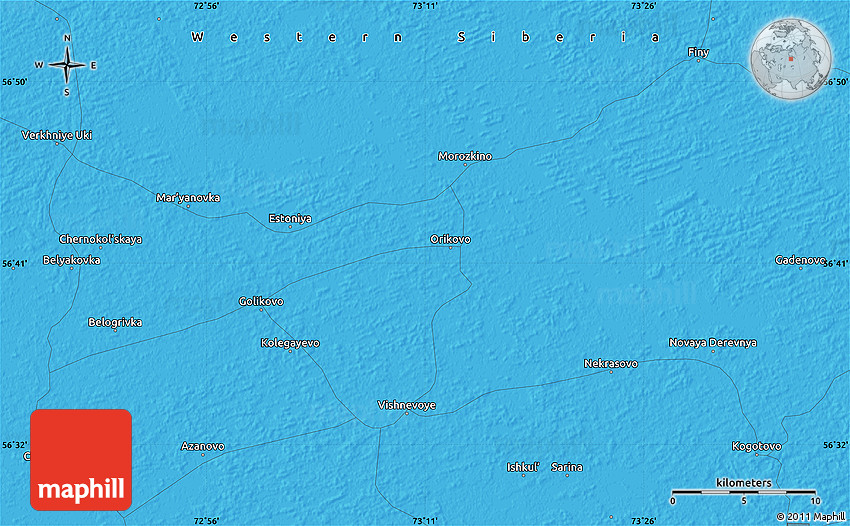Open the © 2011 Maphill copyright link

tap(810, 517)
